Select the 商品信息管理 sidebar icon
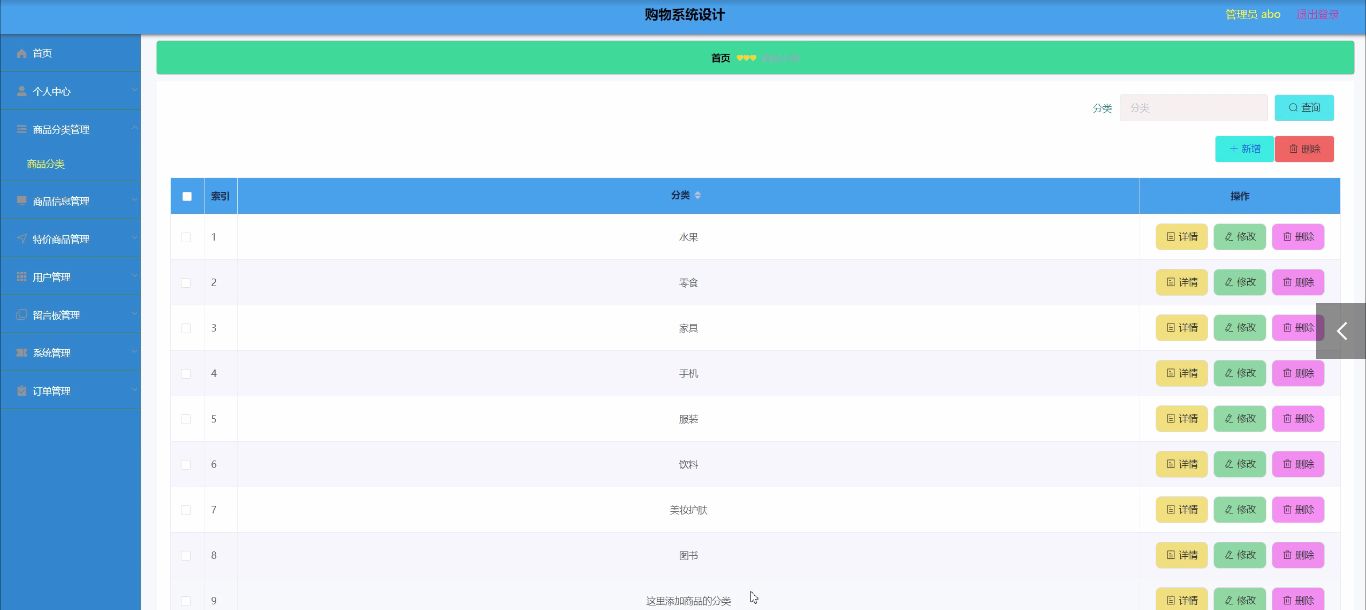The height and width of the screenshot is (610, 1366). tap(20, 200)
